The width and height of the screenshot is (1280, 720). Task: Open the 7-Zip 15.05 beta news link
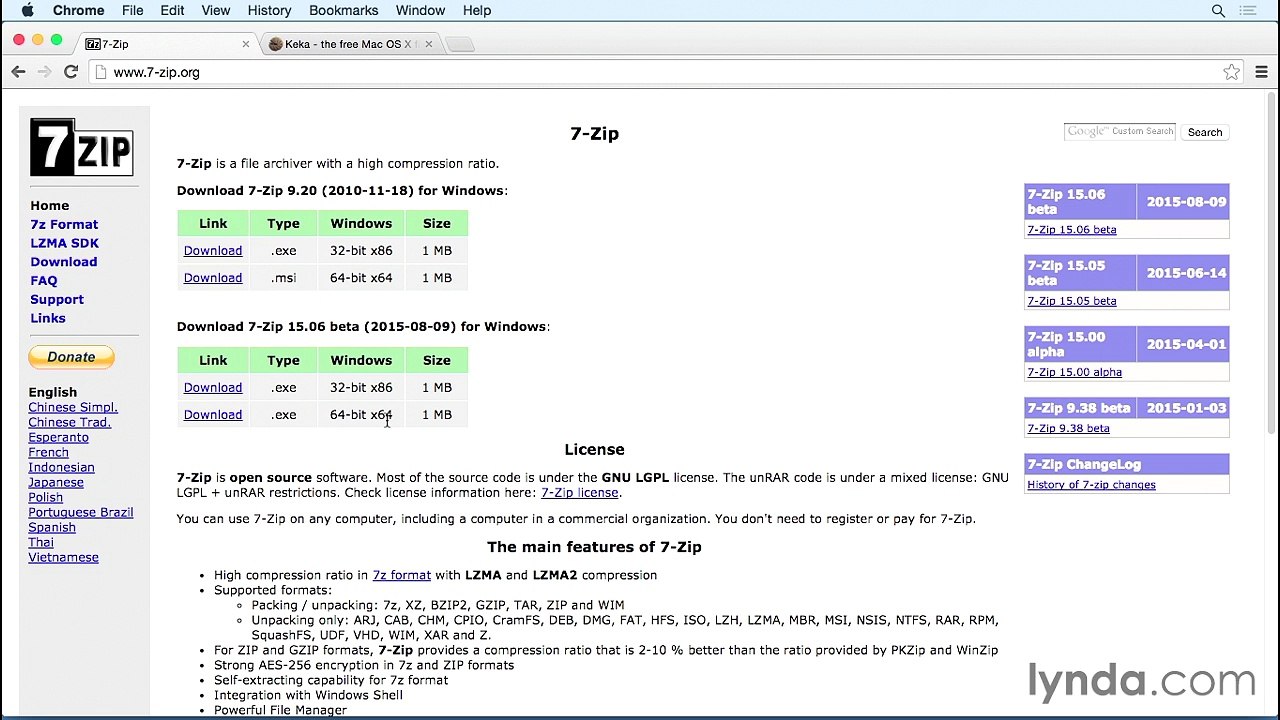(x=1072, y=301)
